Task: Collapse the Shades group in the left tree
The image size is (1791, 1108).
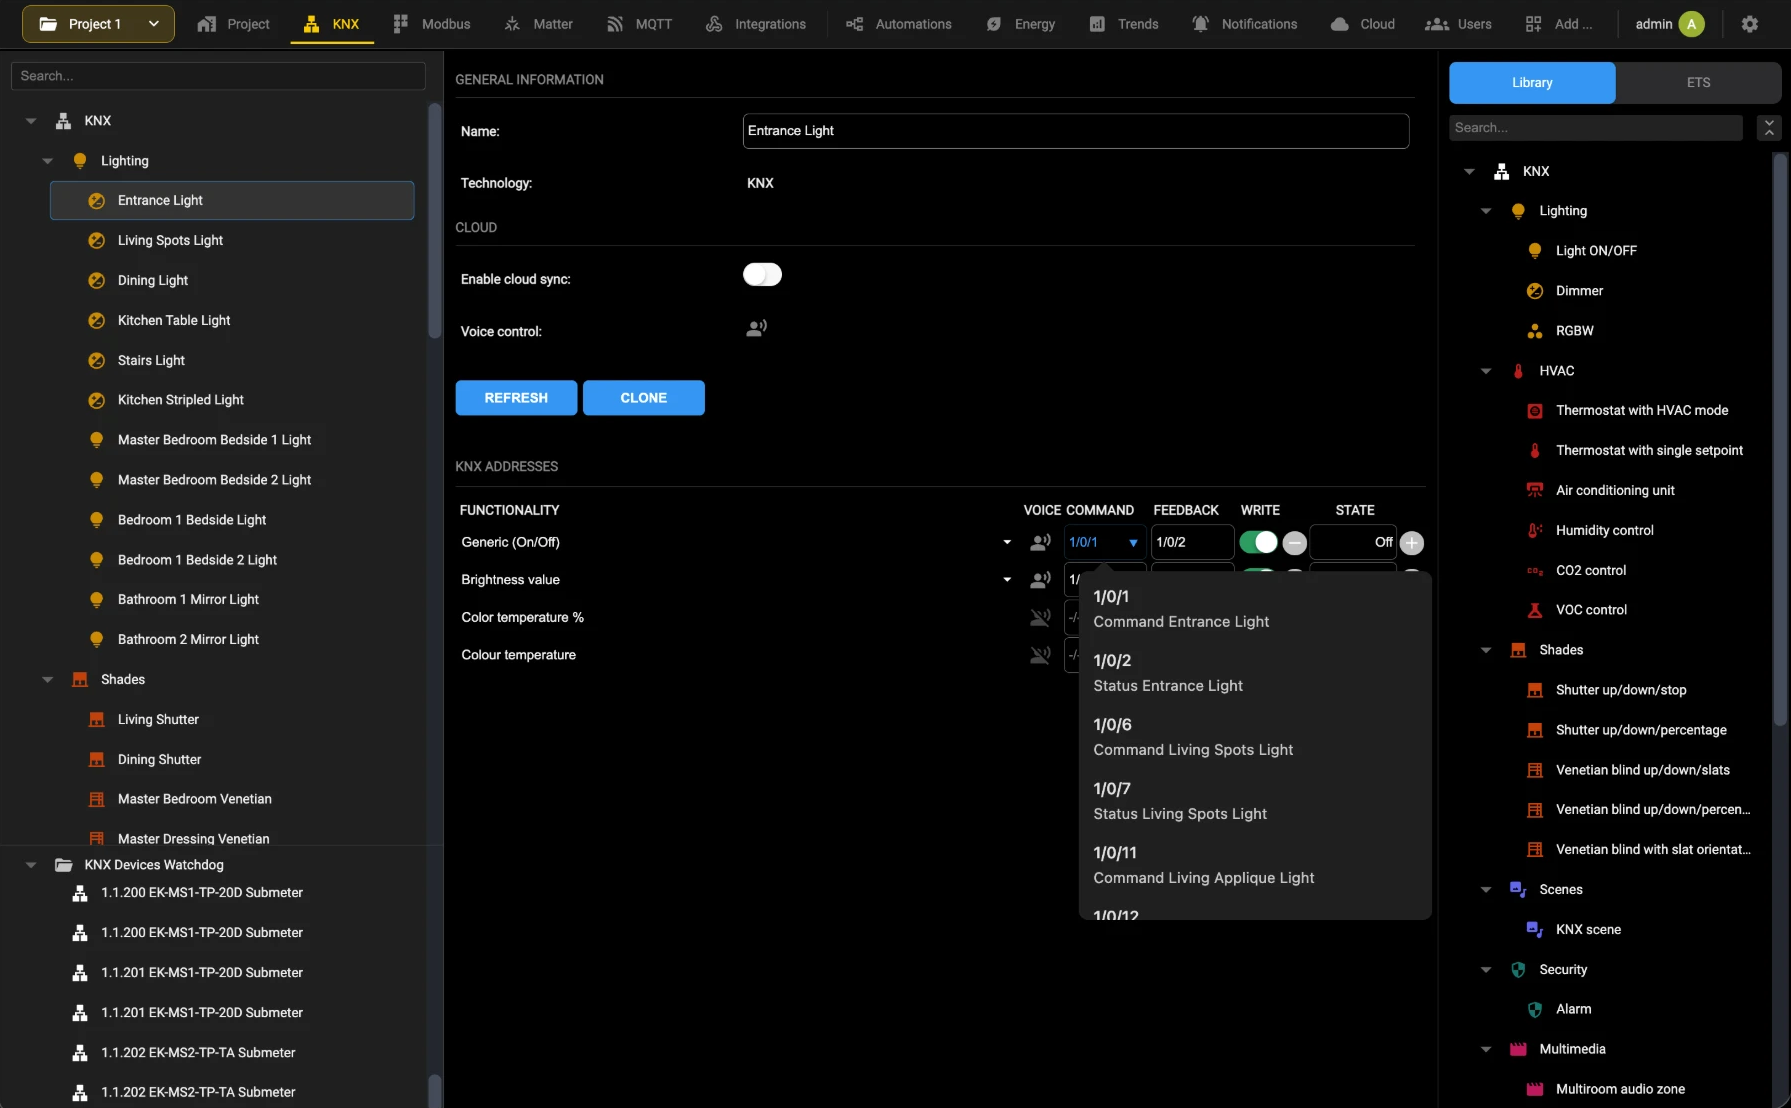Action: [47, 680]
